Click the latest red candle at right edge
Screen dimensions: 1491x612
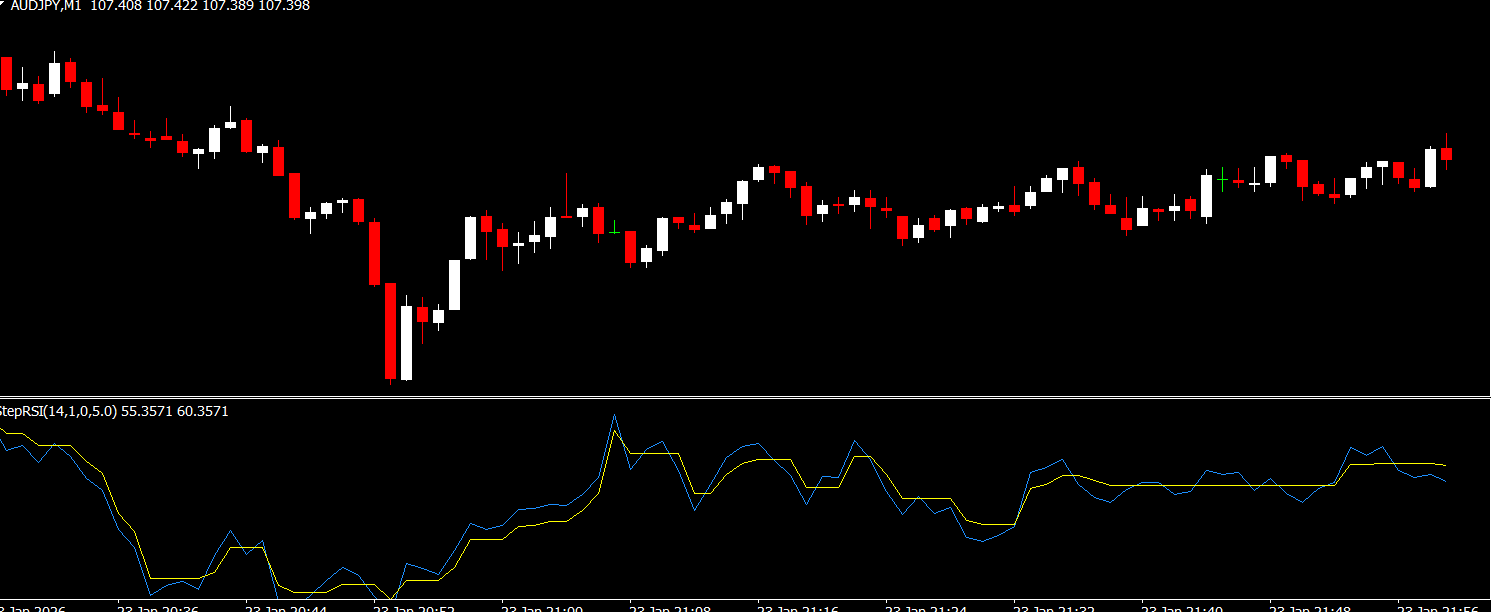point(1446,153)
